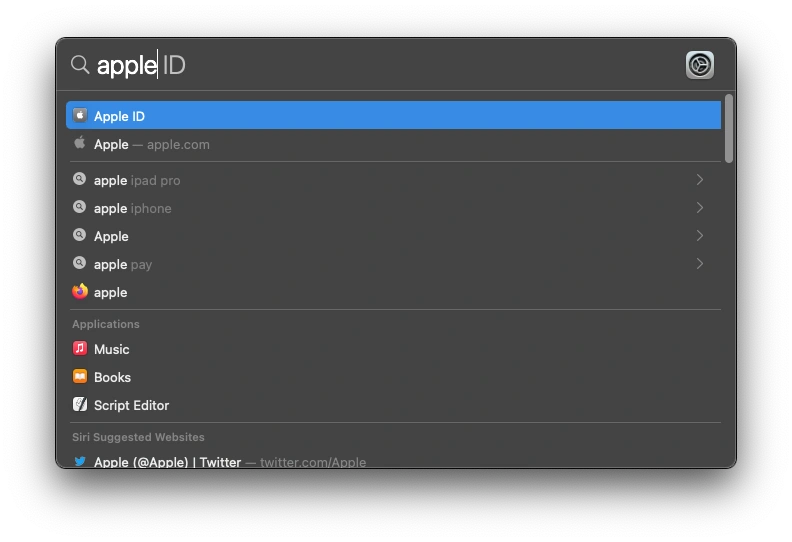
Task: Click the Spotlight magnifying glass icon
Action: point(80,65)
